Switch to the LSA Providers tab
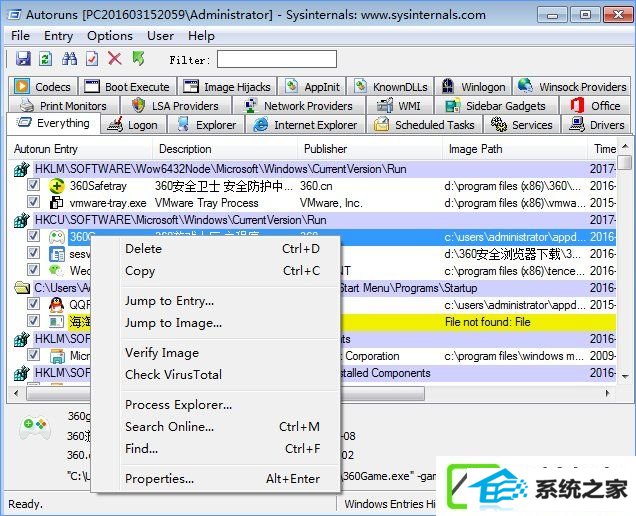Screen dimensions: 636x516 point(176,105)
